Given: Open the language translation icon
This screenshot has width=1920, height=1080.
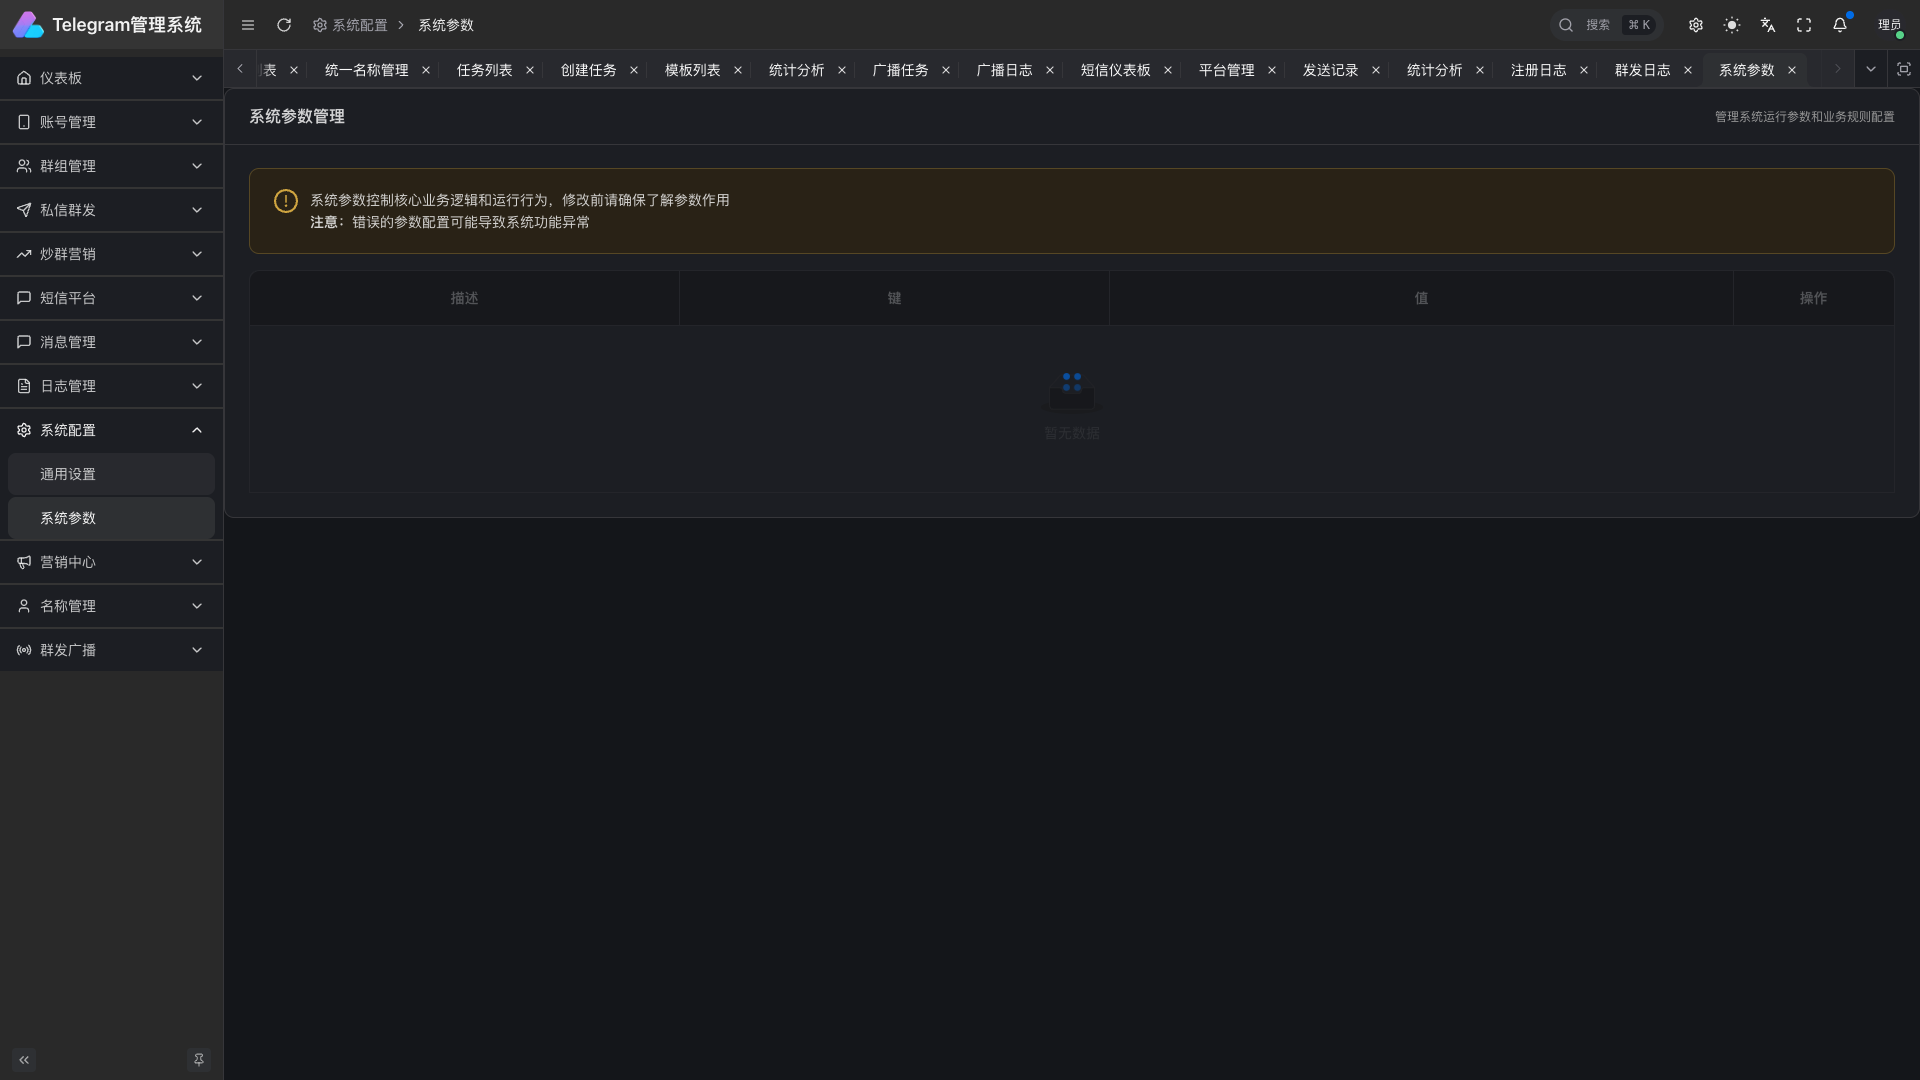Looking at the screenshot, I should click(x=1768, y=25).
